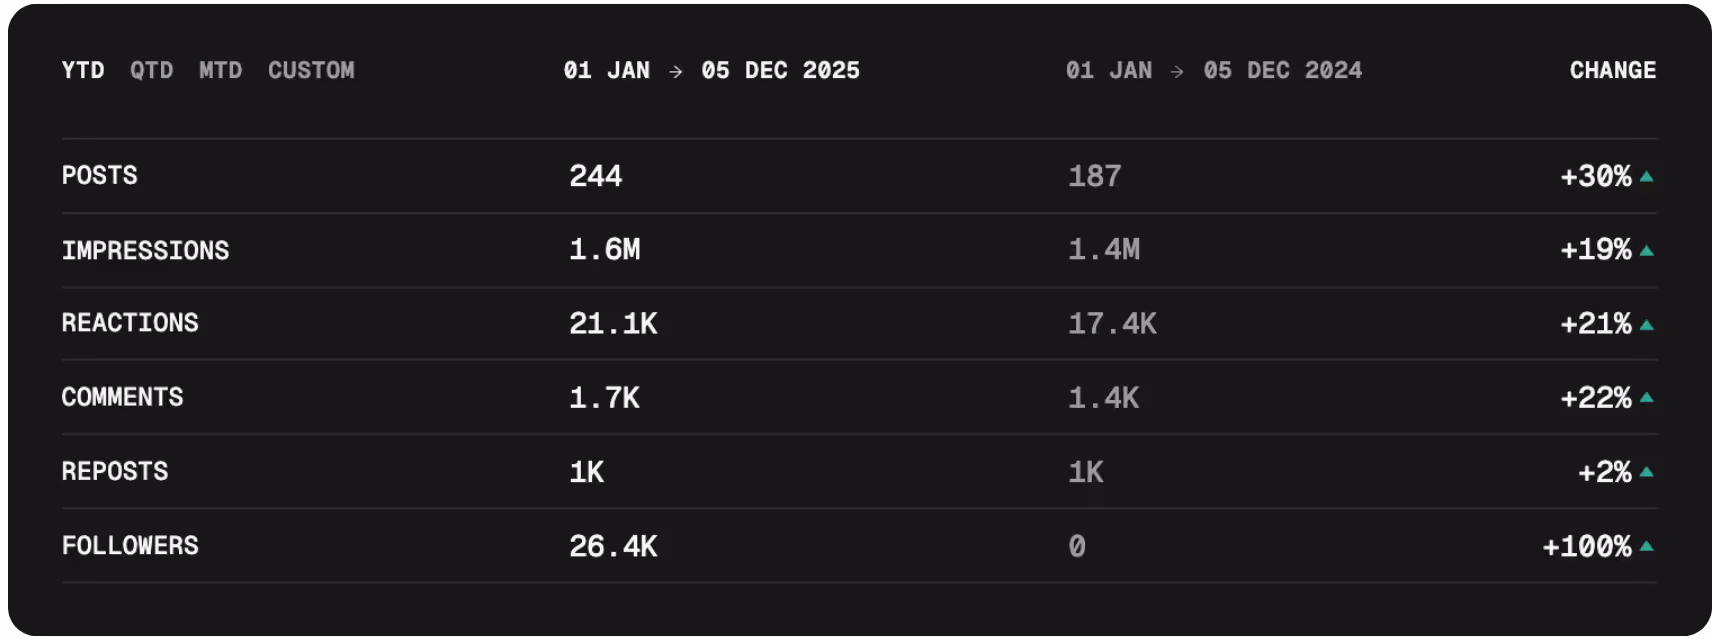Image resolution: width=1716 pixels, height=639 pixels.
Task: Switch to the QTD period view
Action: [151, 70]
